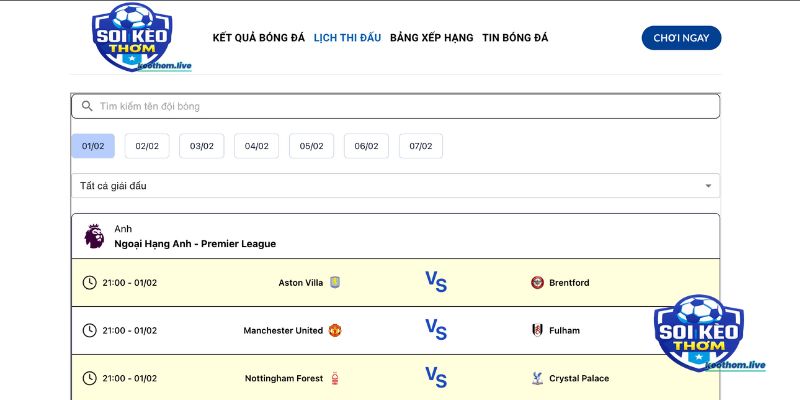Click the Aston Villa club crest
800x400 pixels.
[x=334, y=283]
